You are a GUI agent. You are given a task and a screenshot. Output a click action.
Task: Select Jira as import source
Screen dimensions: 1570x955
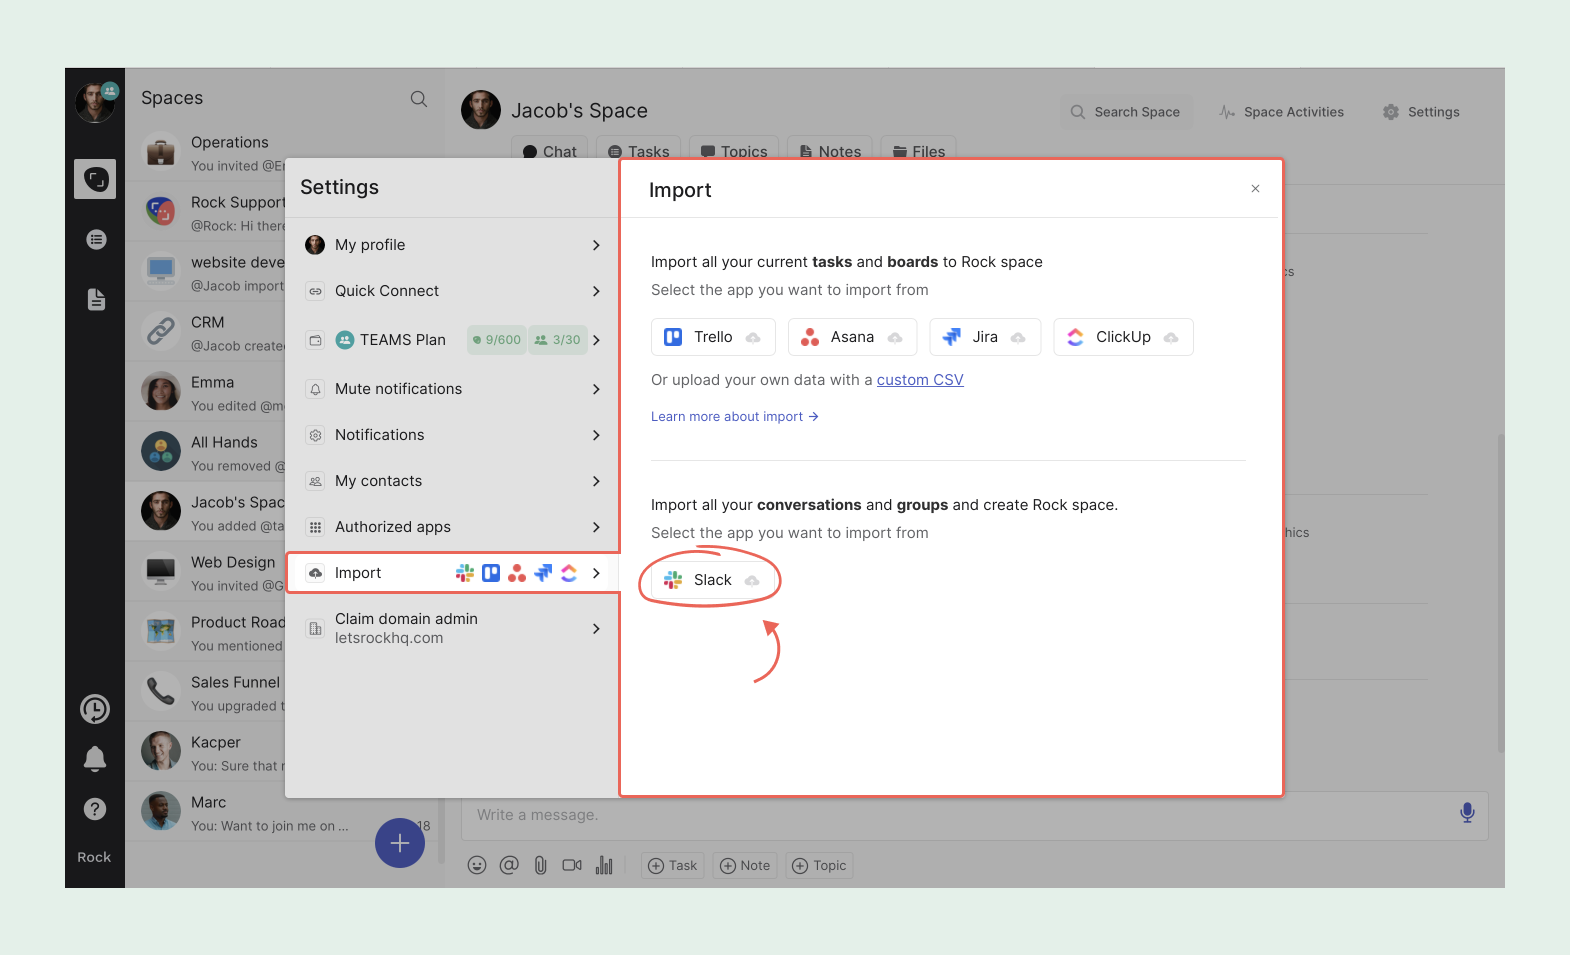point(985,337)
